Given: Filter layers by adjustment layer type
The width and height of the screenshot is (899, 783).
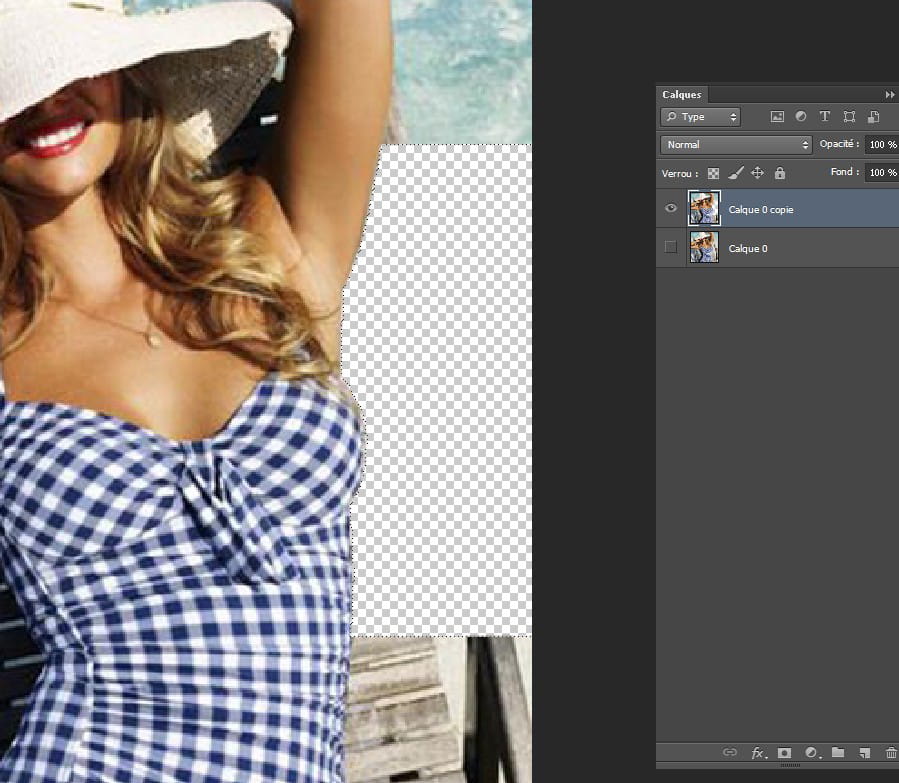Looking at the screenshot, I should click(x=800, y=117).
